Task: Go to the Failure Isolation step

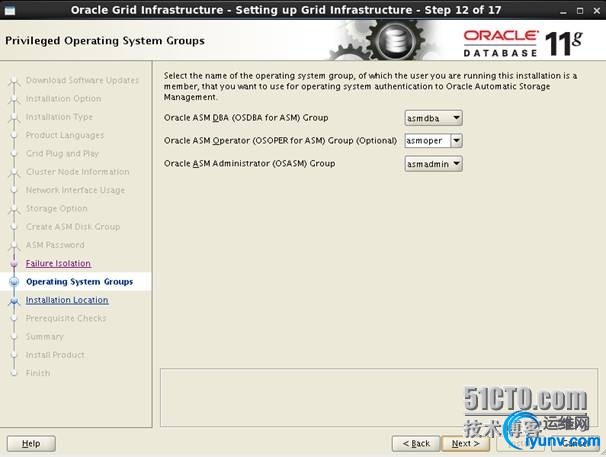Action: click(x=58, y=263)
